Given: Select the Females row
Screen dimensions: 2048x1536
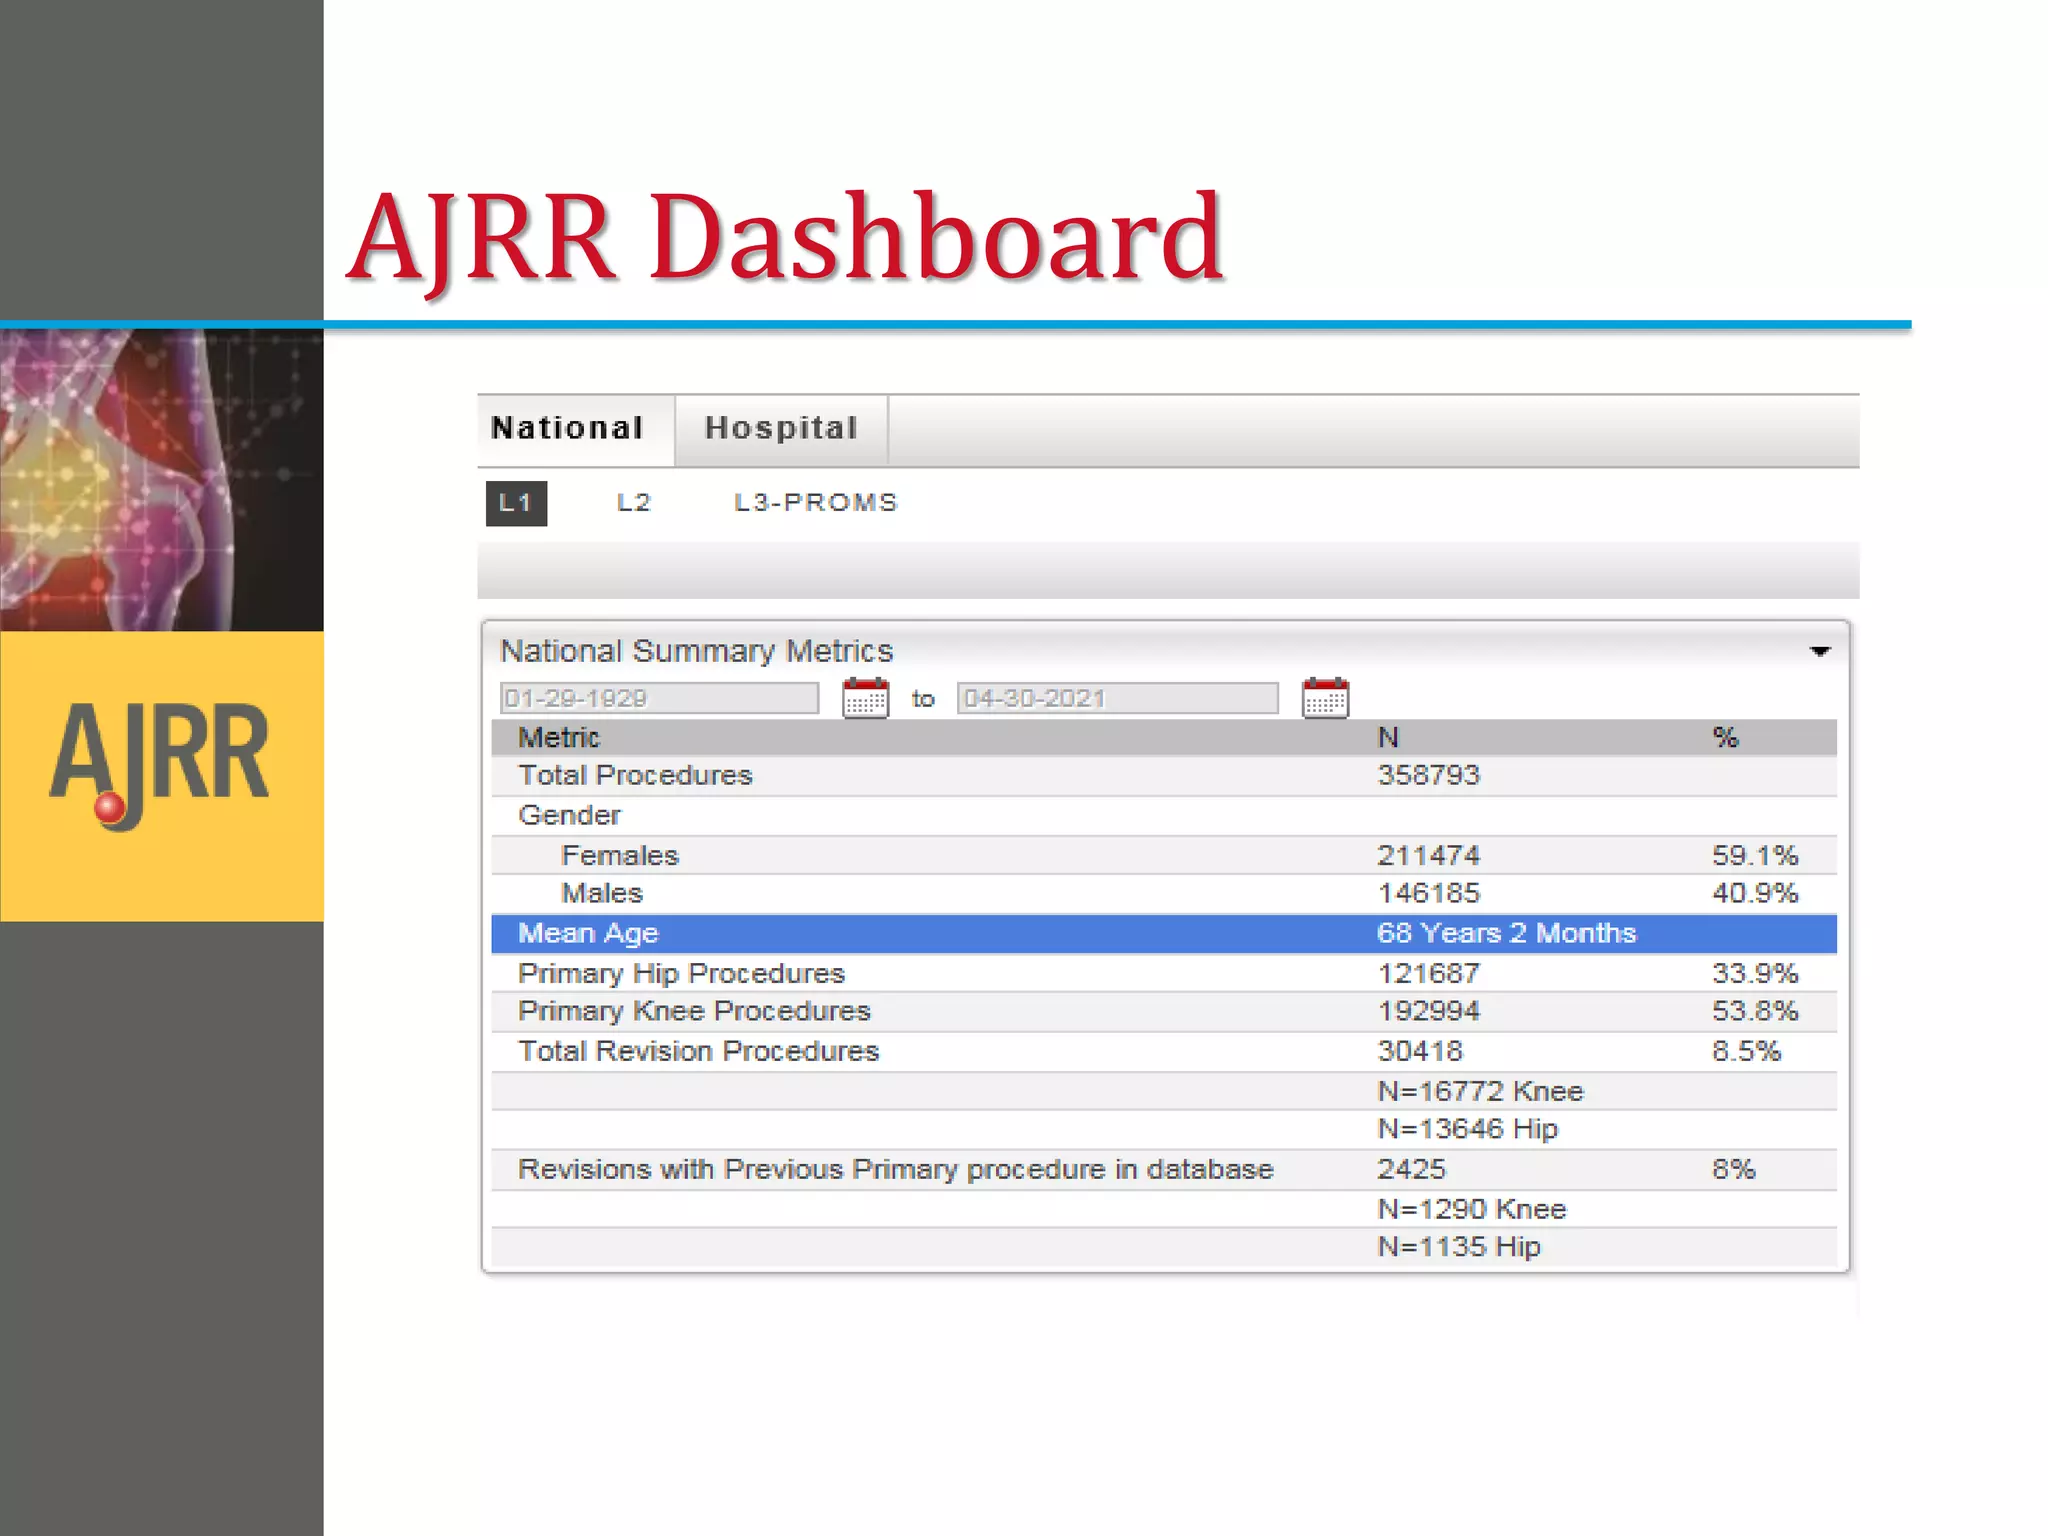Looking at the screenshot, I should coord(1164,855).
